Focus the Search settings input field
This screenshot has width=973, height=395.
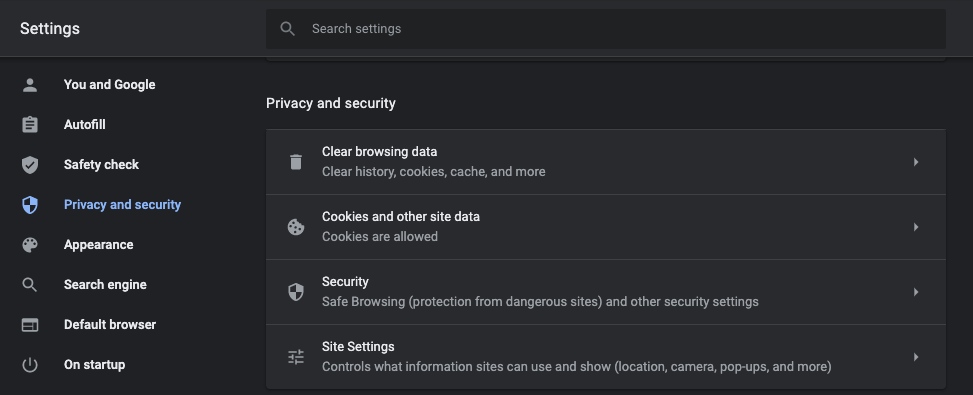(x=606, y=29)
